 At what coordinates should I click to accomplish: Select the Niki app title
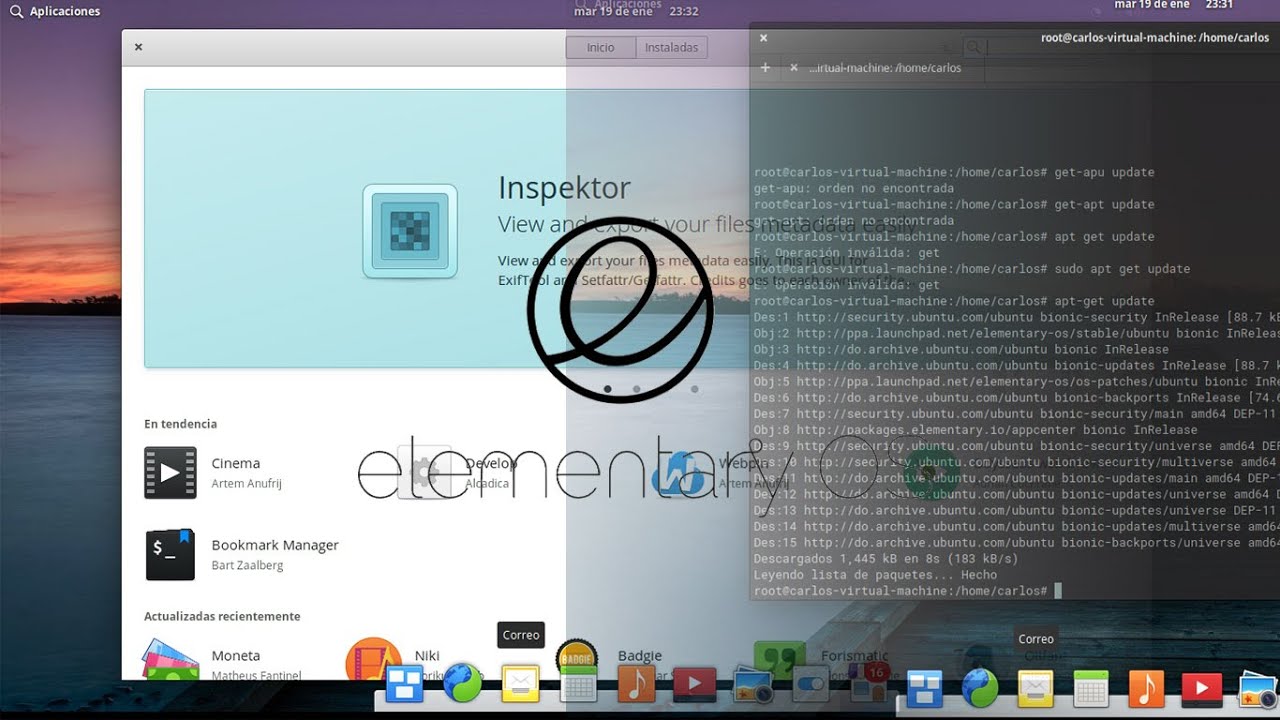427,656
